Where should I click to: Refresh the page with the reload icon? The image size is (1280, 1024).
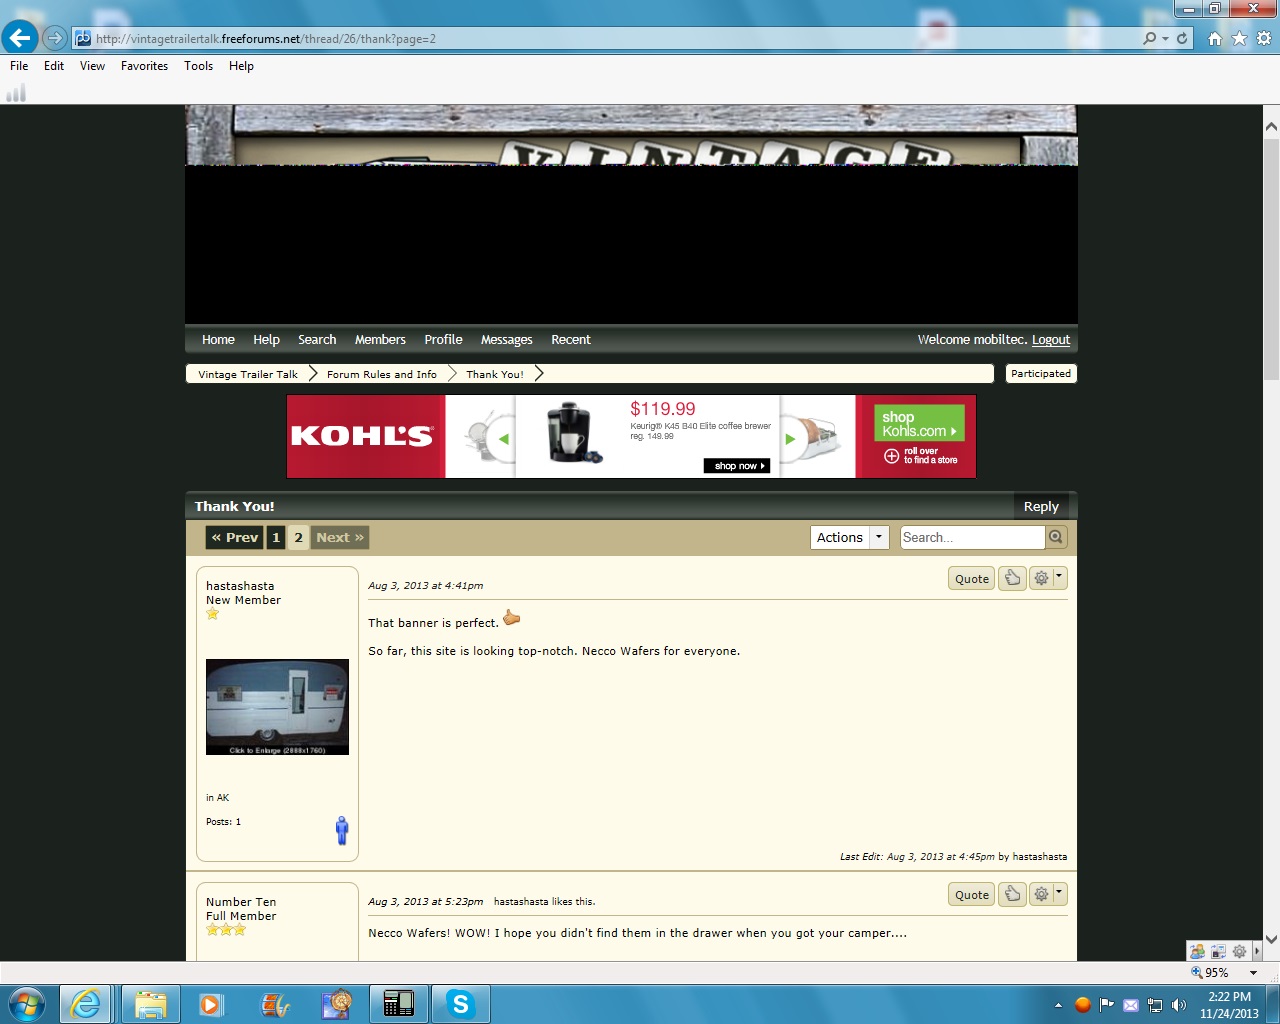tap(1182, 38)
